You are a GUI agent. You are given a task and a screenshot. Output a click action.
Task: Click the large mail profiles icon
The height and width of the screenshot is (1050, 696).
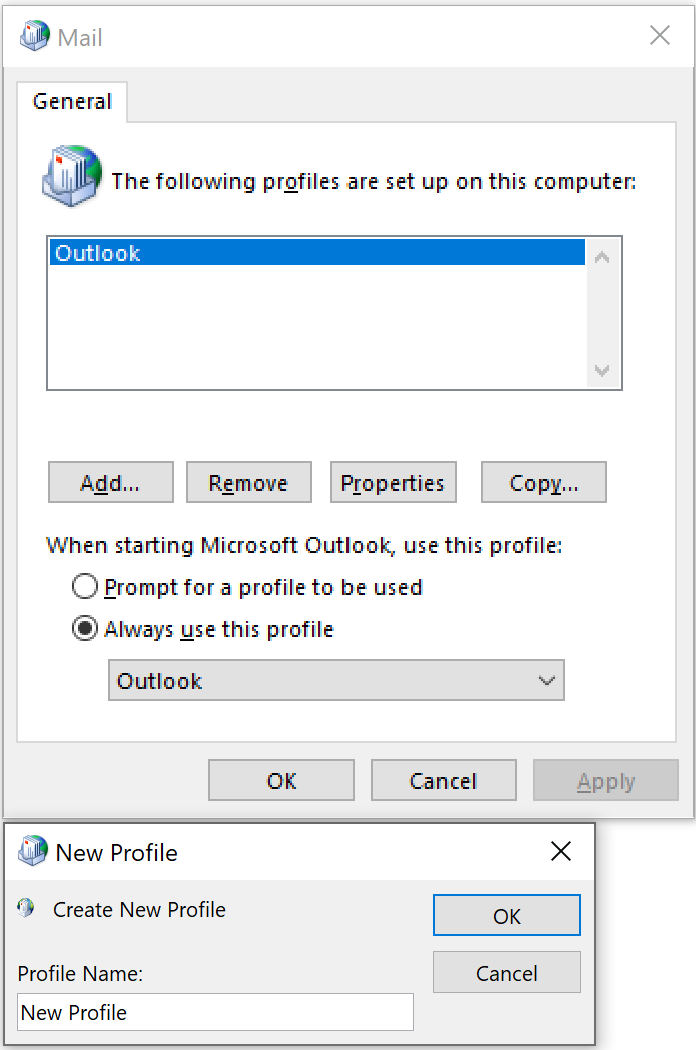[x=72, y=175]
